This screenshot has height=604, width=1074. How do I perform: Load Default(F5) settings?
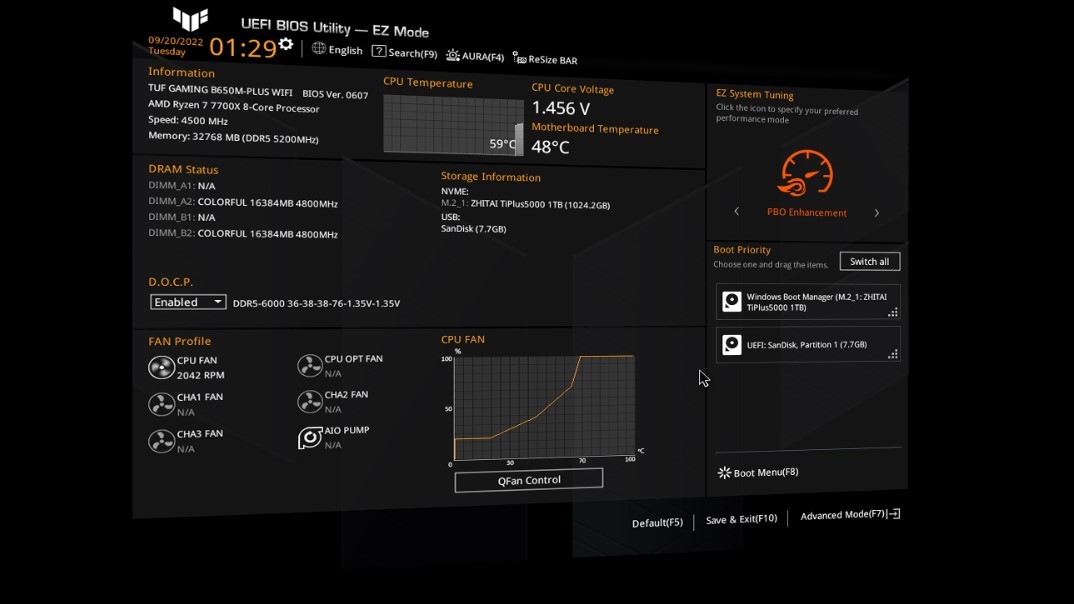pos(657,523)
